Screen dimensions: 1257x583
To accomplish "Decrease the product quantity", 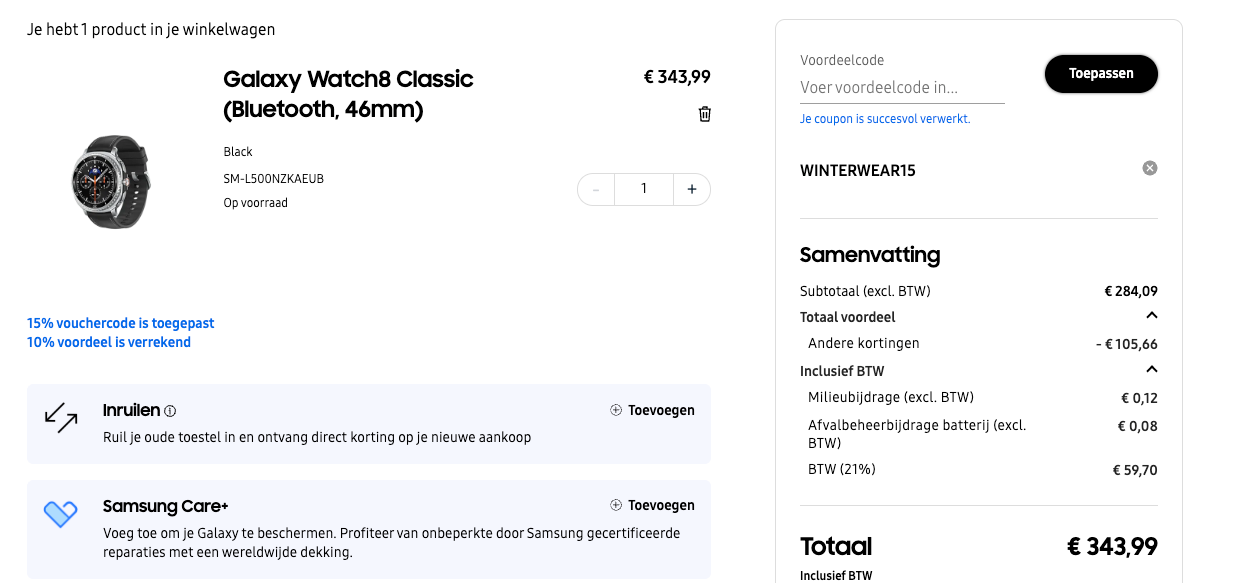I will tap(596, 189).
